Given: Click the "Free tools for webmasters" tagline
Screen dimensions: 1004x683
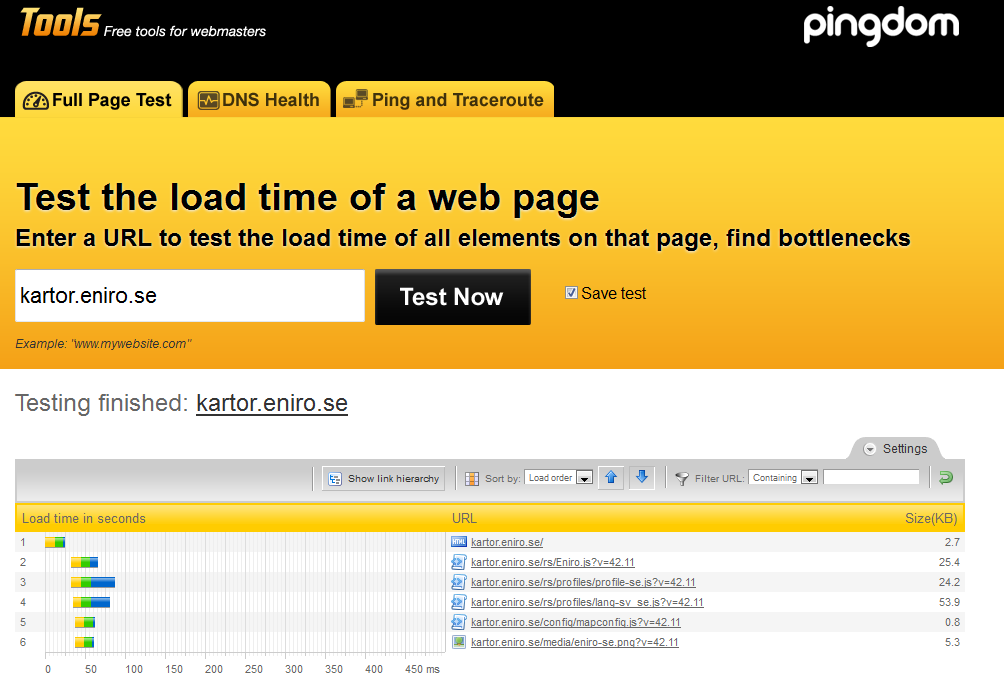Looking at the screenshot, I should click(184, 31).
